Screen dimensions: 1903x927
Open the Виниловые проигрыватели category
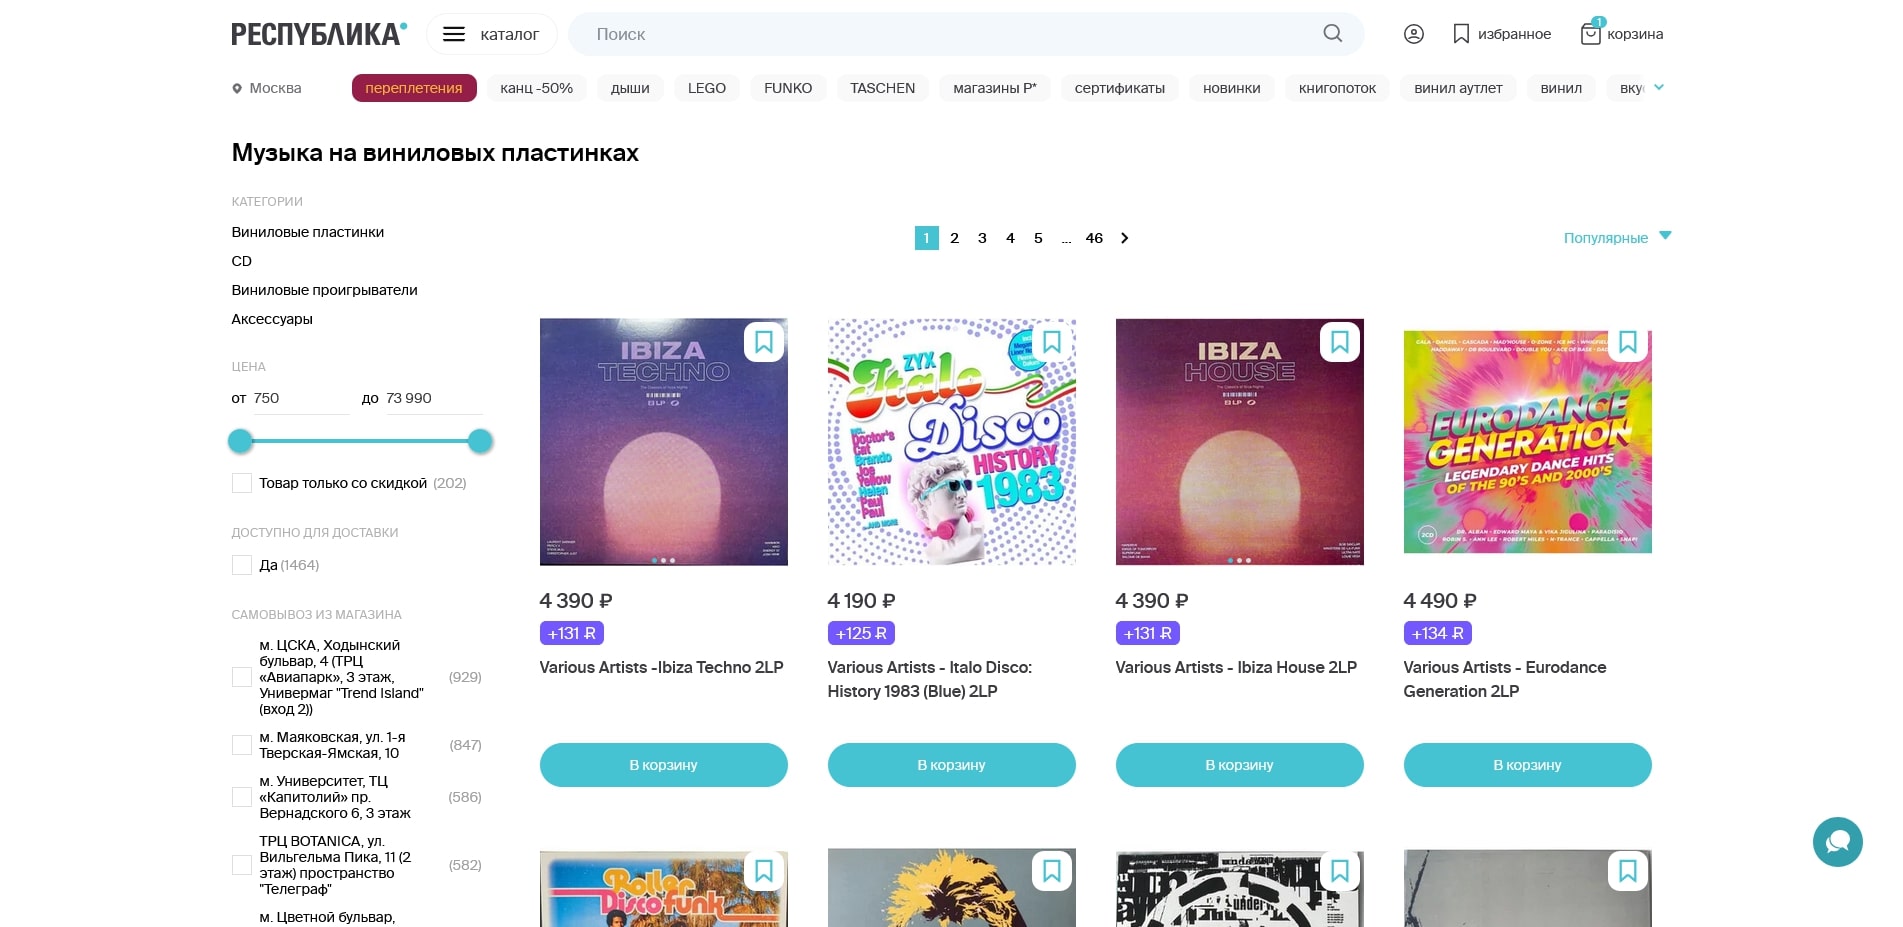pos(324,290)
